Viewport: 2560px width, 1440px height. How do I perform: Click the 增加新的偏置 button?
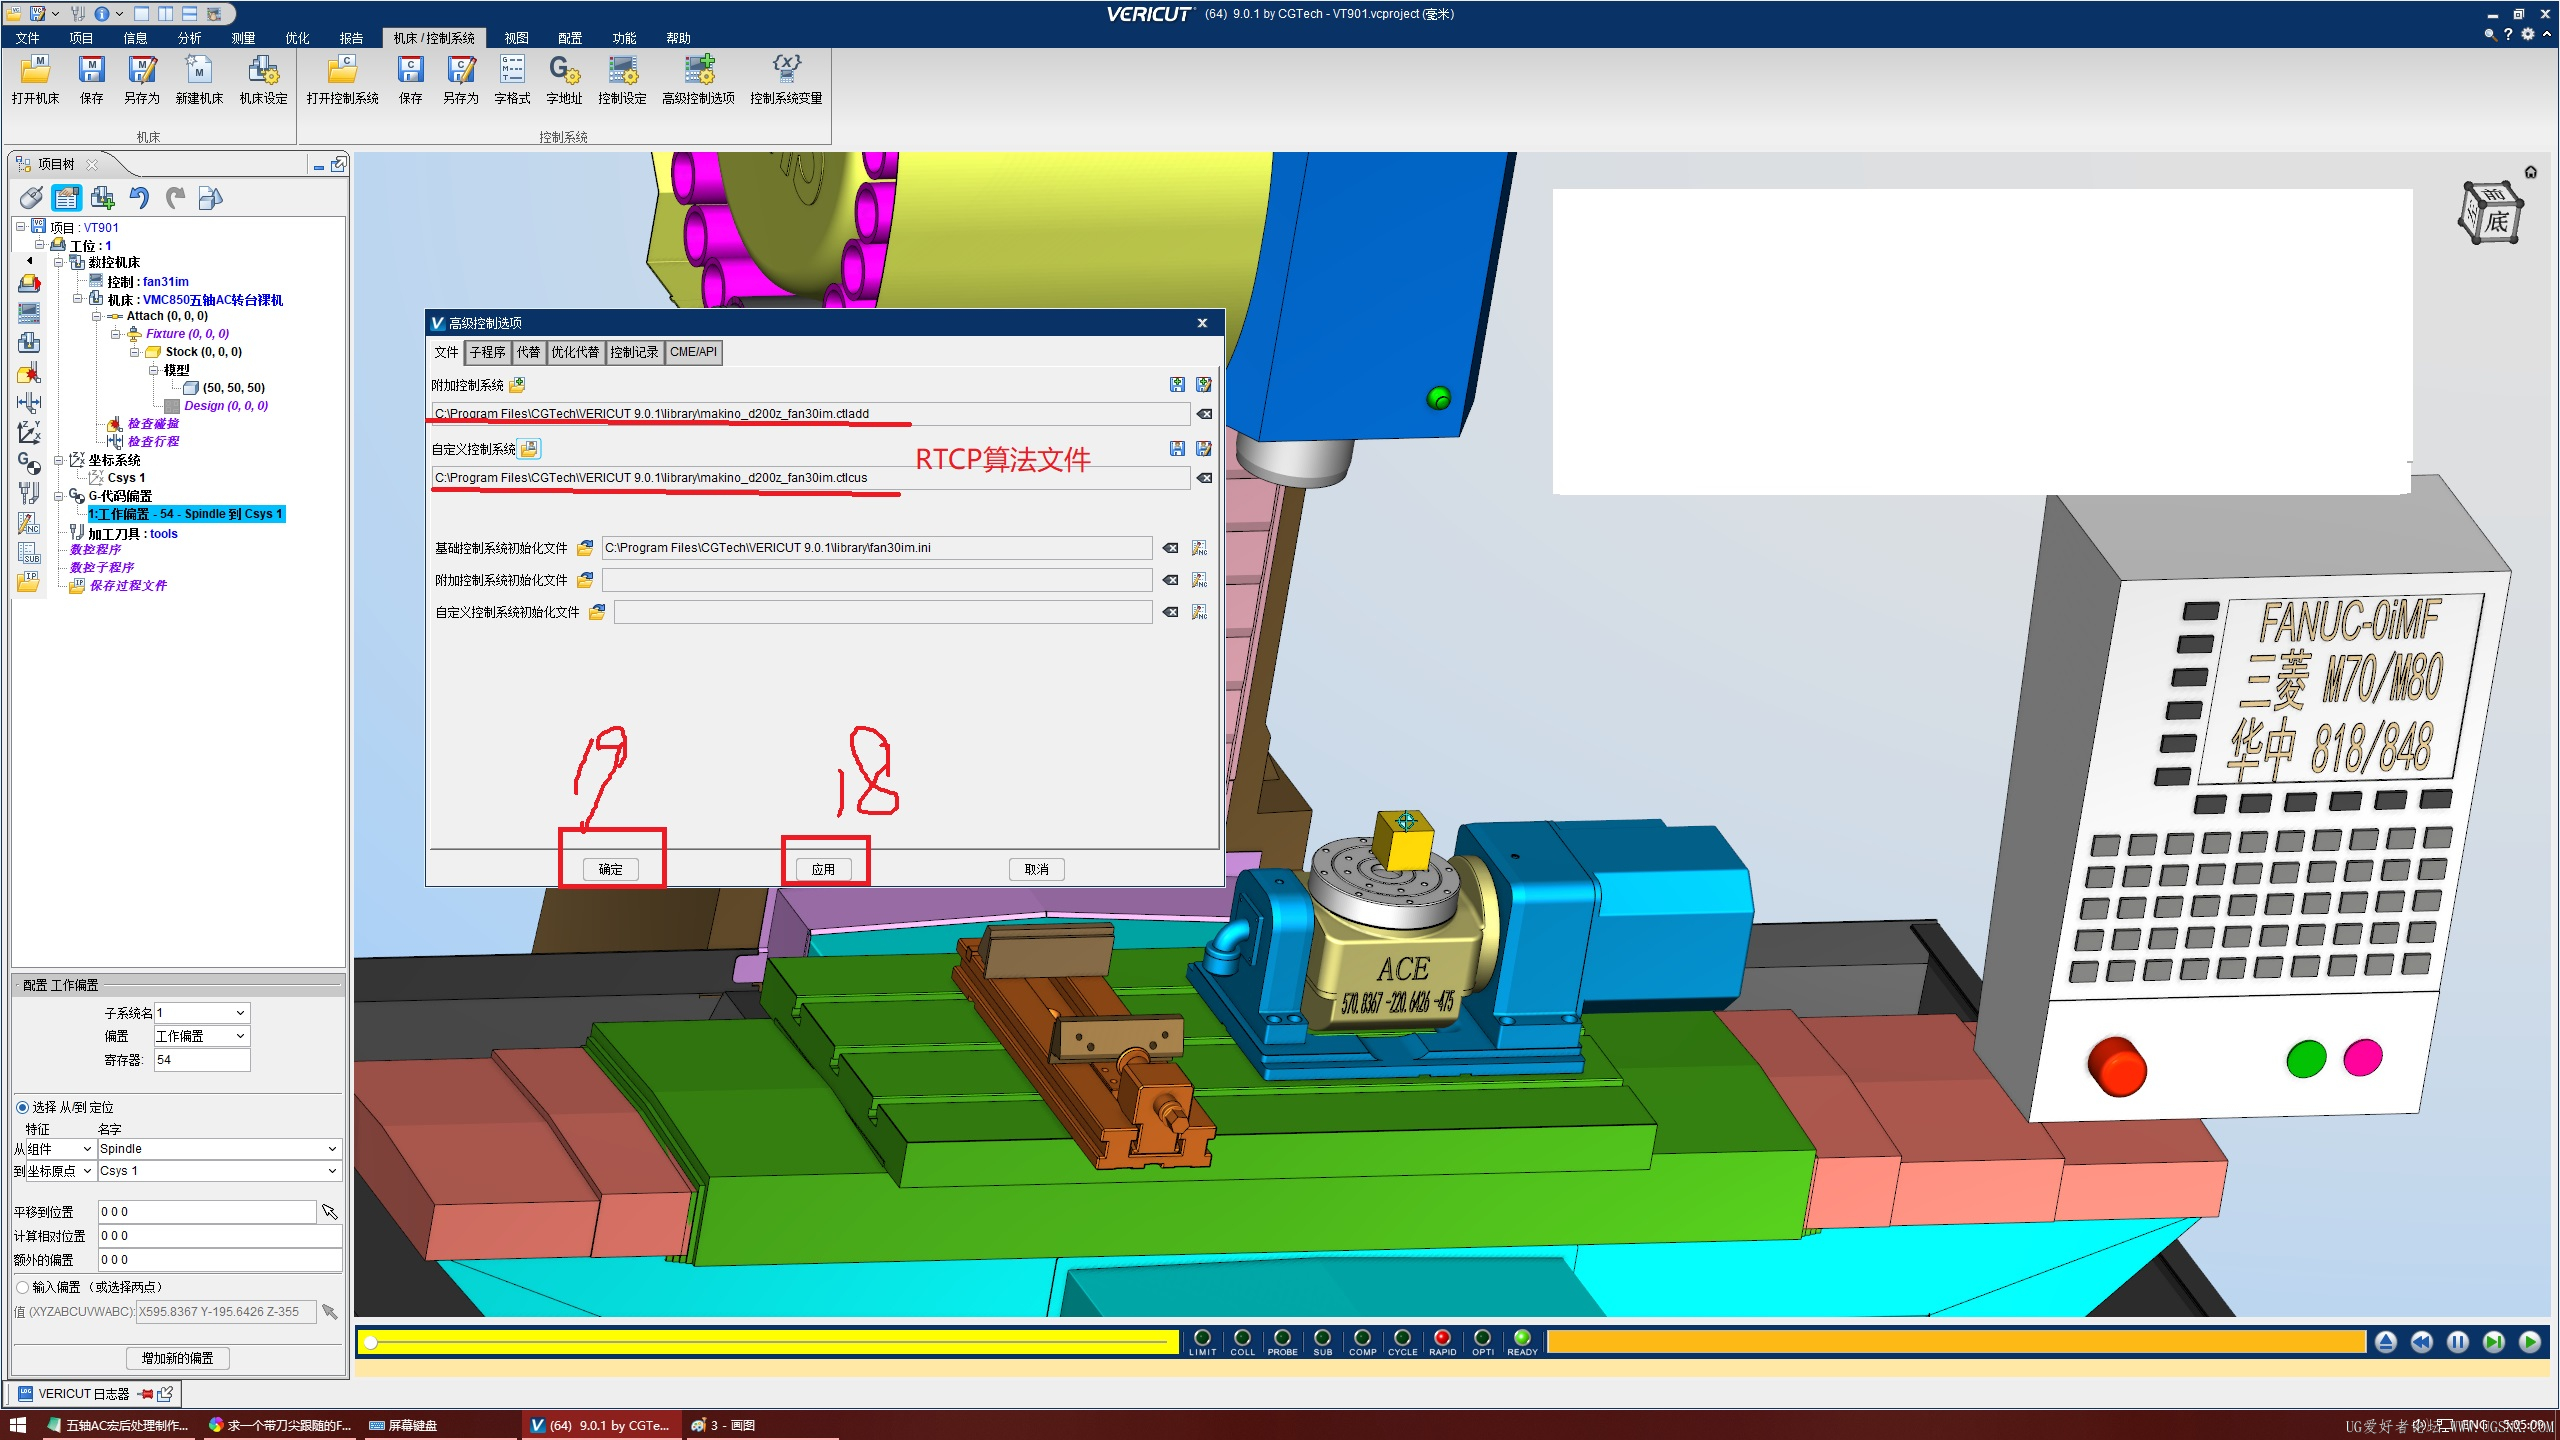tap(178, 1358)
